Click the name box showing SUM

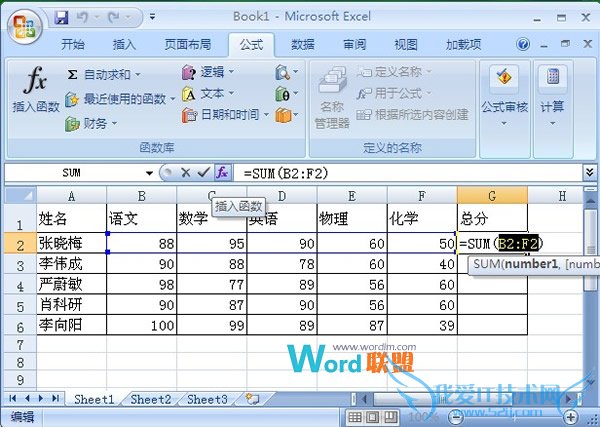(72, 173)
